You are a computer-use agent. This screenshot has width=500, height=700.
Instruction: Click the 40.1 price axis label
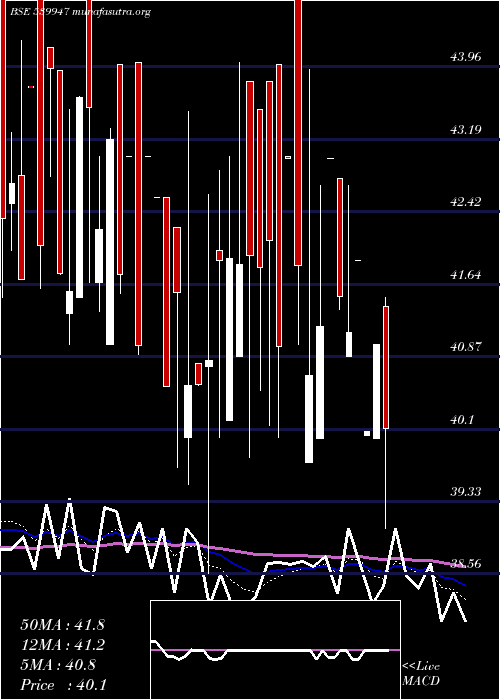(x=462, y=420)
